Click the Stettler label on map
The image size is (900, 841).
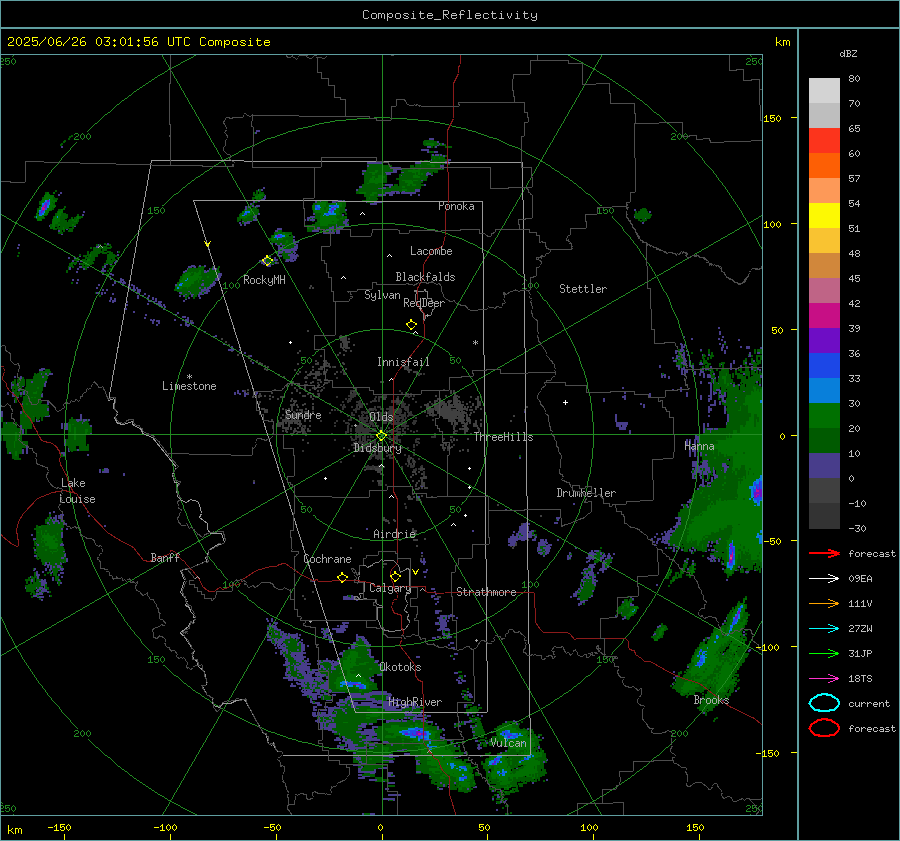(x=583, y=289)
